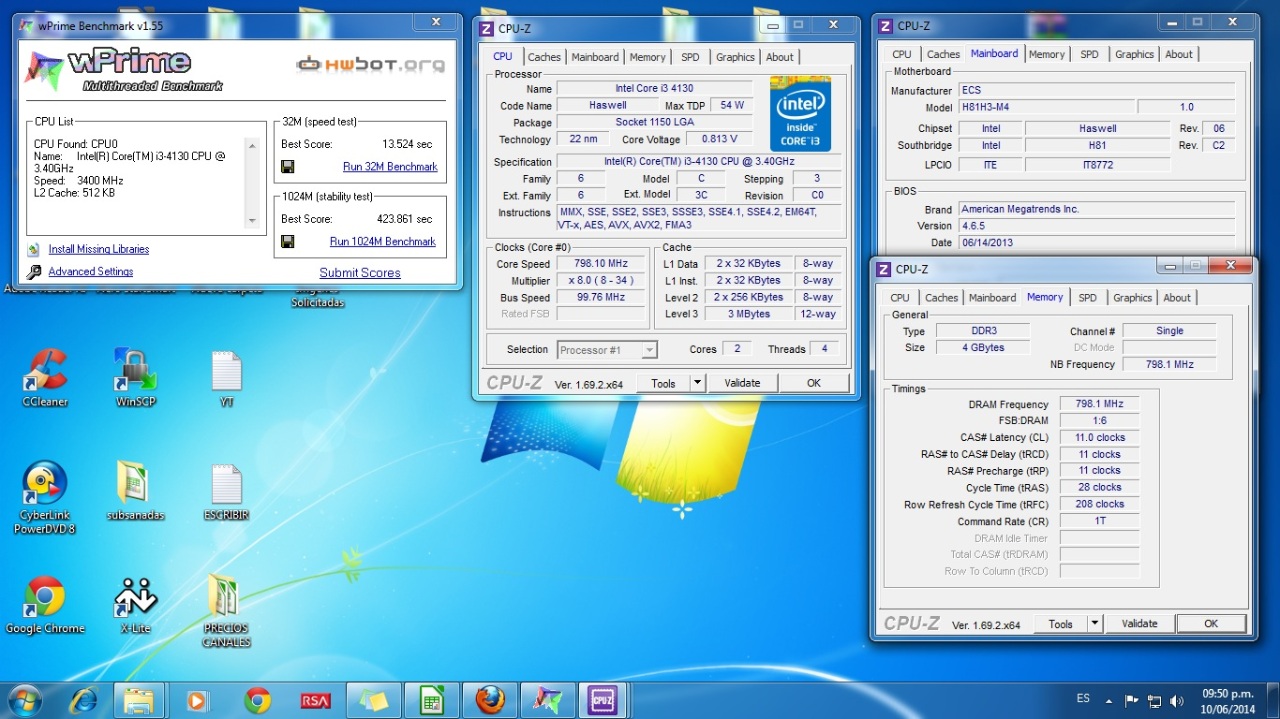Open Internet Explorer from the taskbar
Image resolution: width=1280 pixels, height=719 pixels.
pyautogui.click(x=82, y=700)
